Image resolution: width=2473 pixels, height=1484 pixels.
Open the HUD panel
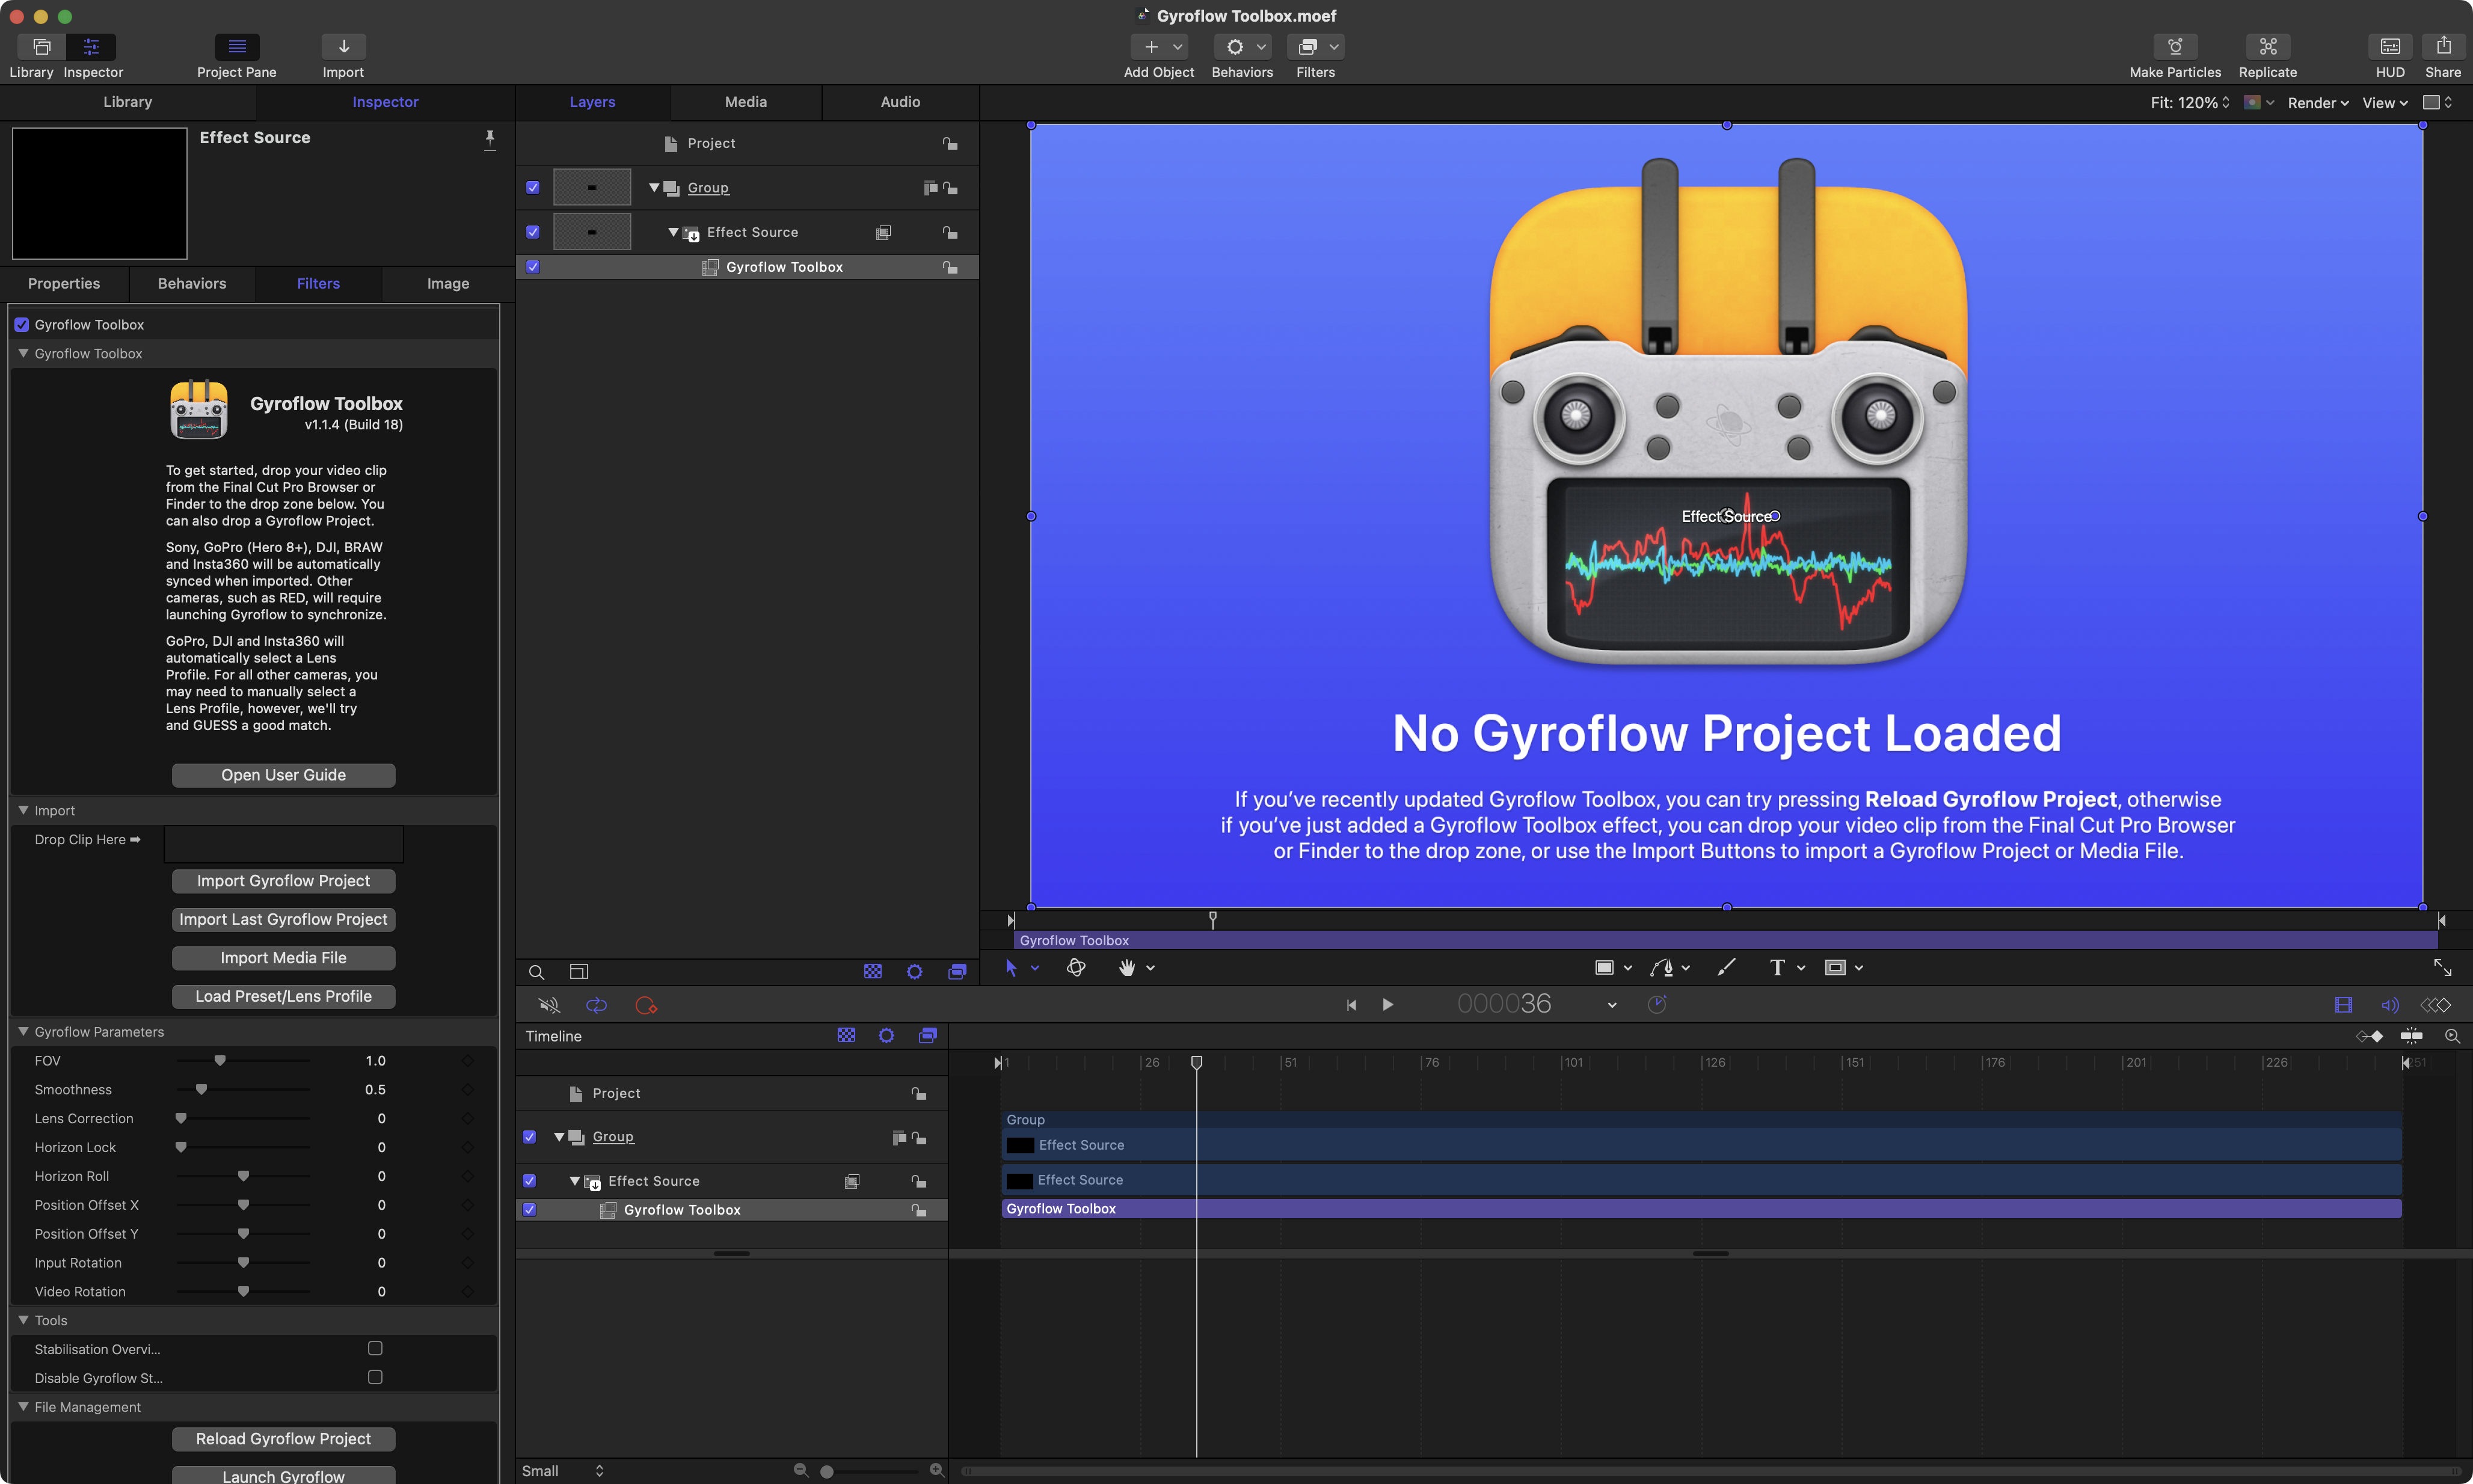tap(2389, 47)
